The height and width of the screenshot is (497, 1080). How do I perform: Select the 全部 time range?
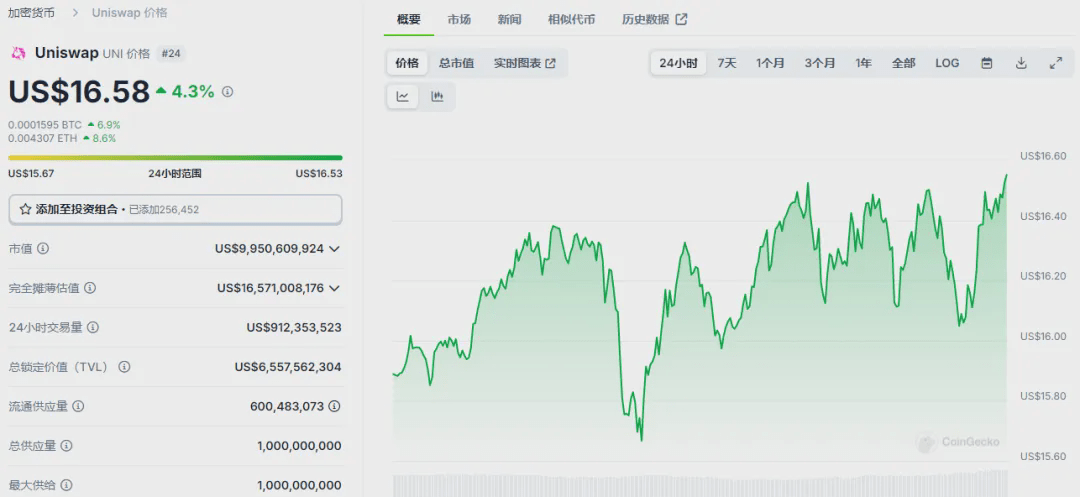[903, 63]
